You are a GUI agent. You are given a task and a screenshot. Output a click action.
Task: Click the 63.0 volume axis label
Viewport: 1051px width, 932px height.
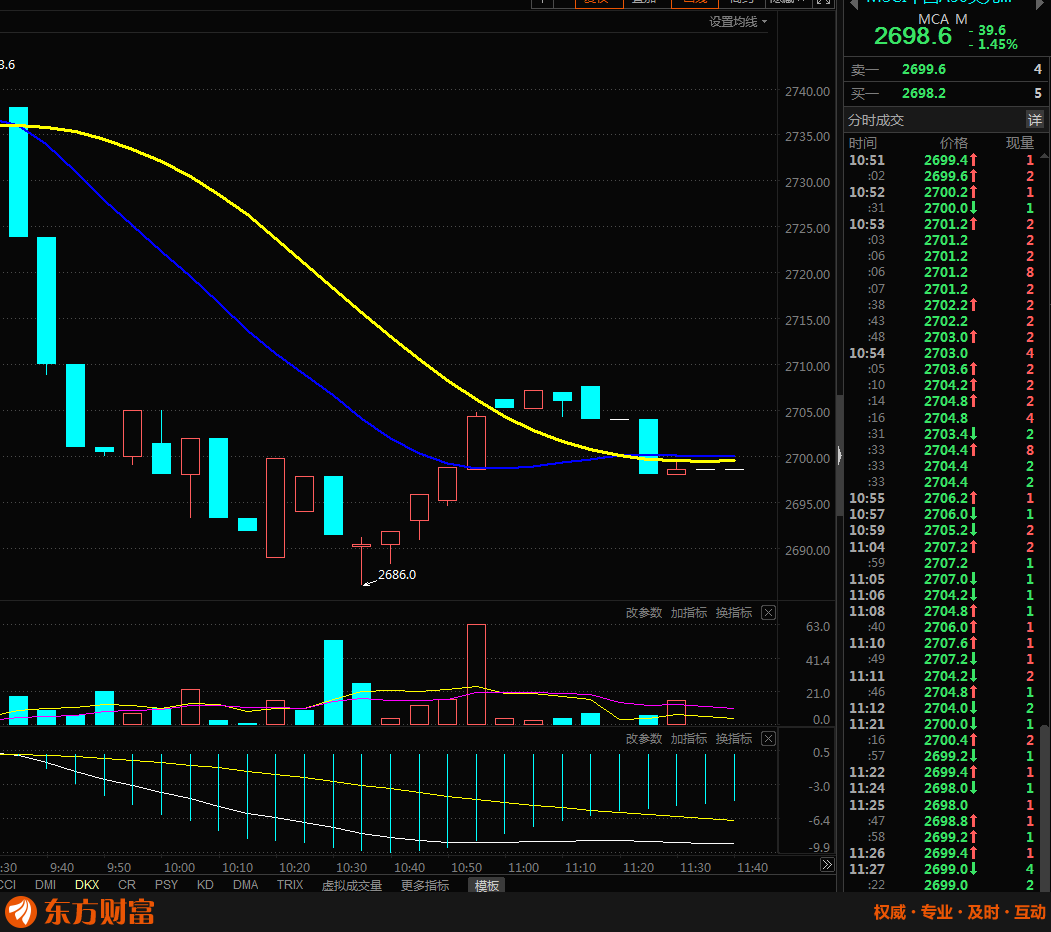(818, 627)
